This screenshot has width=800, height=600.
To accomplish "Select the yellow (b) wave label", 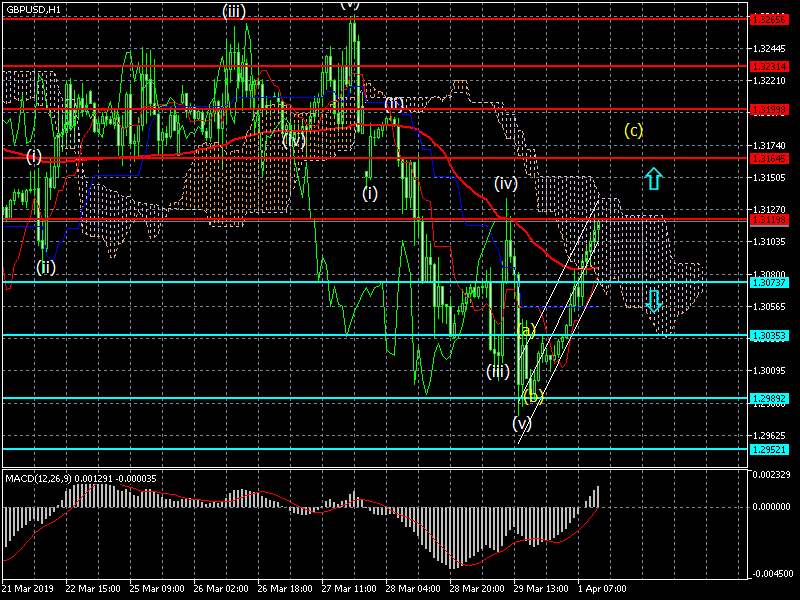I will click(x=532, y=397).
